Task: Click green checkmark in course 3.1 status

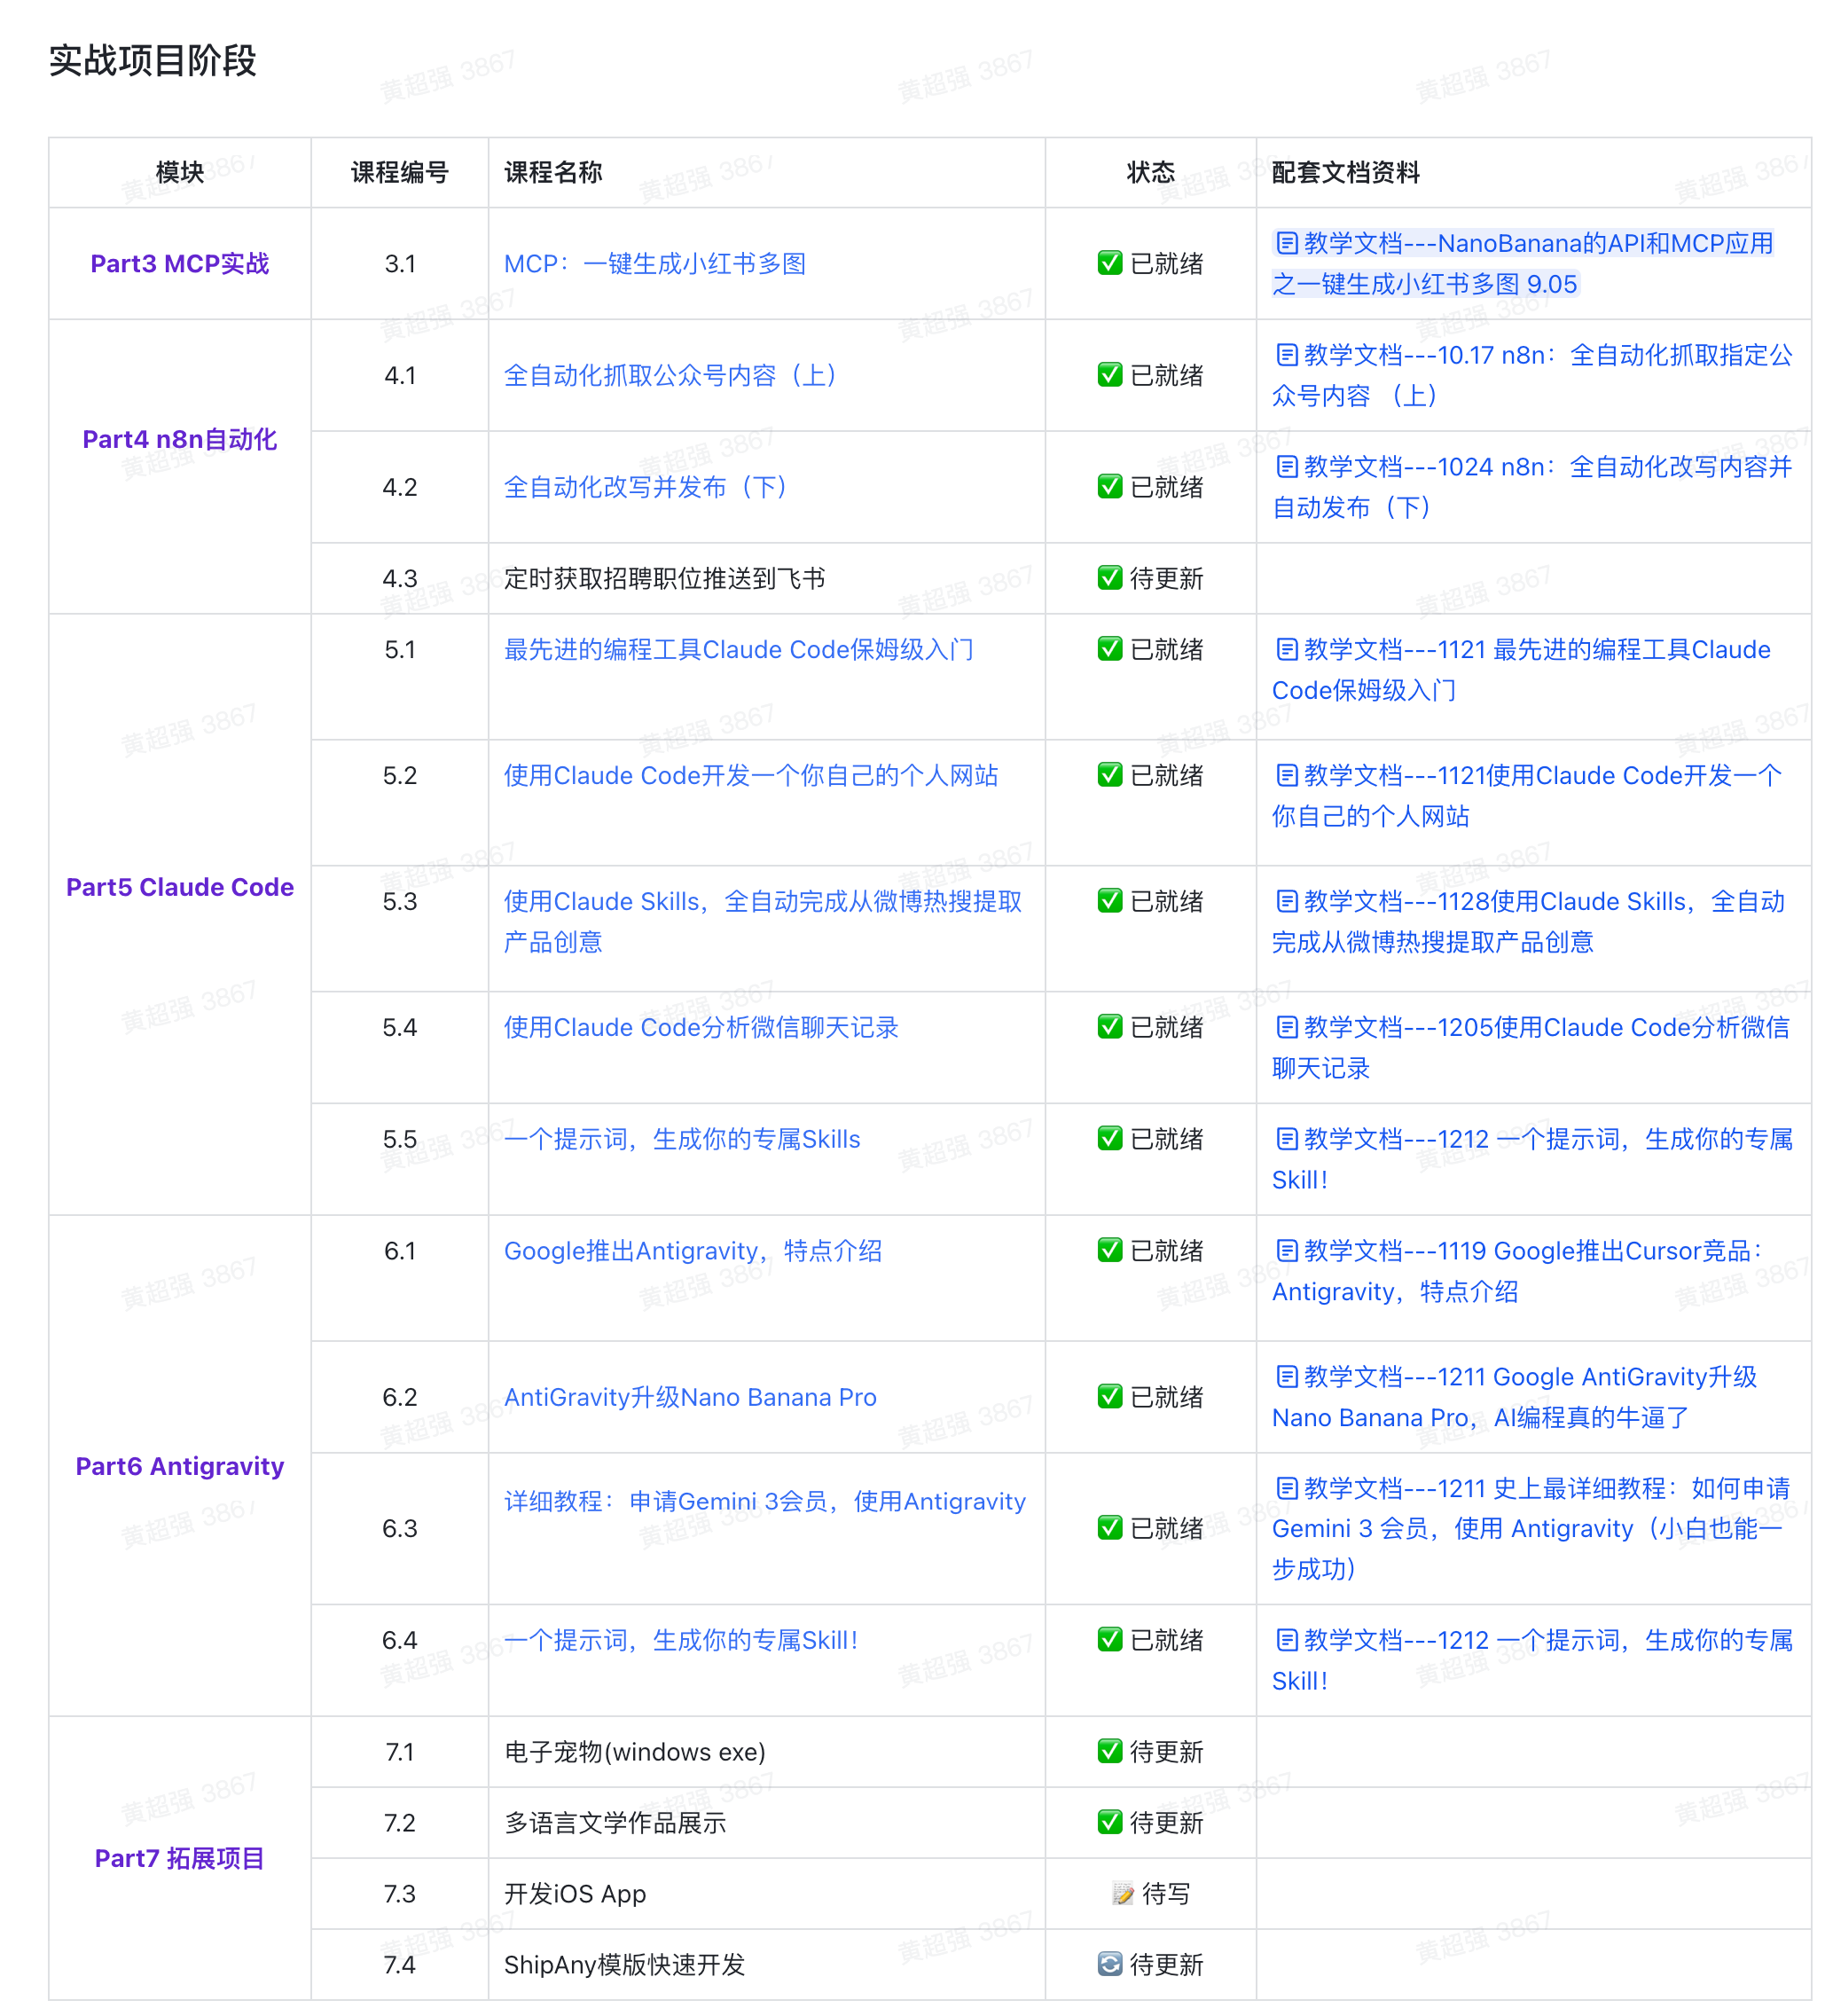Action: [x=1109, y=264]
